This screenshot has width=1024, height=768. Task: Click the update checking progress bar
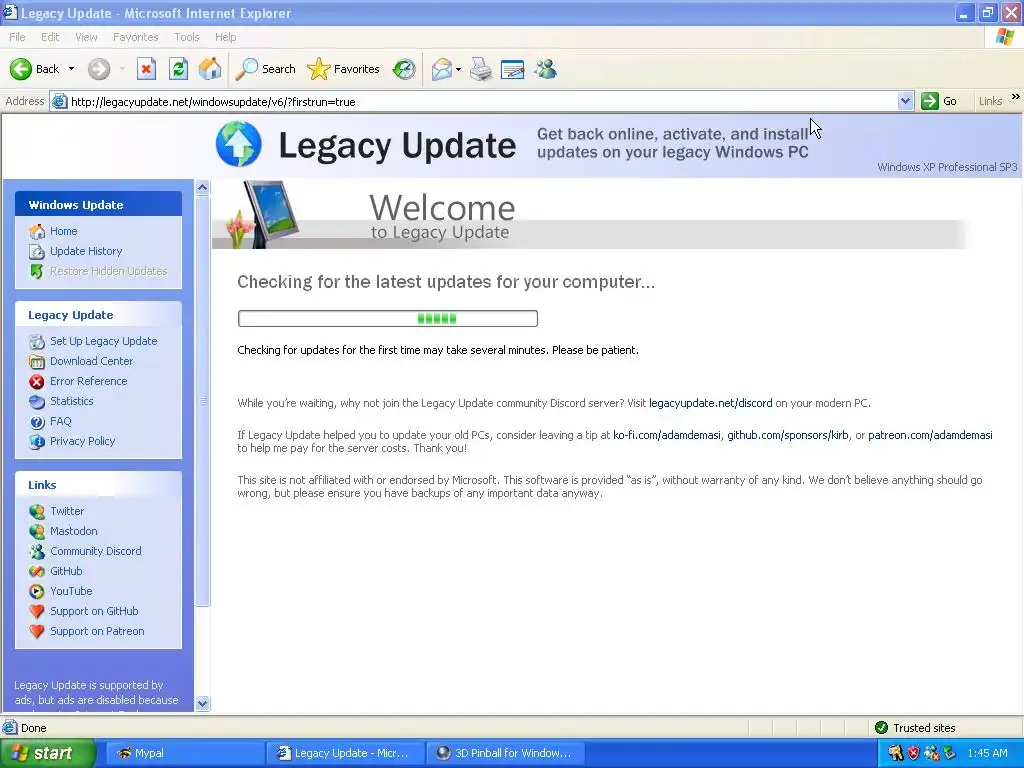click(388, 319)
